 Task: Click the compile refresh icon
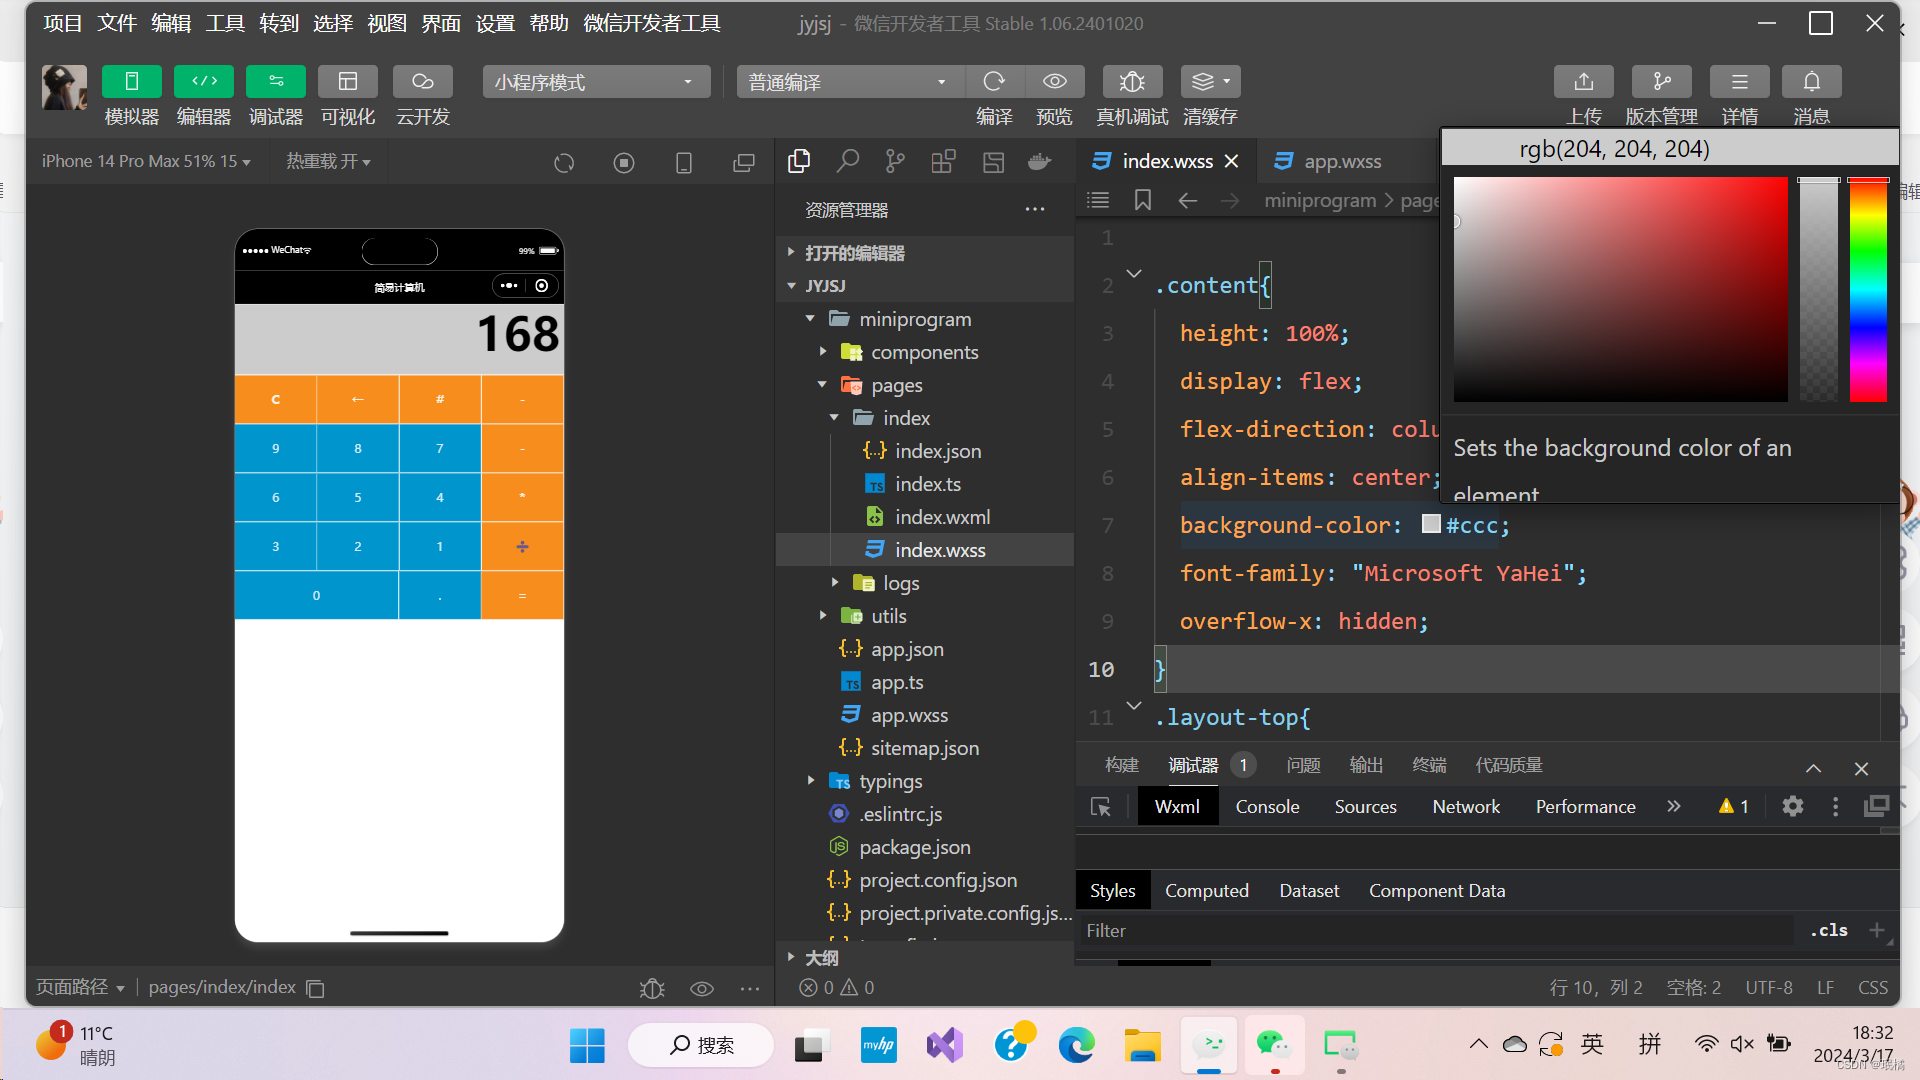pos(993,82)
